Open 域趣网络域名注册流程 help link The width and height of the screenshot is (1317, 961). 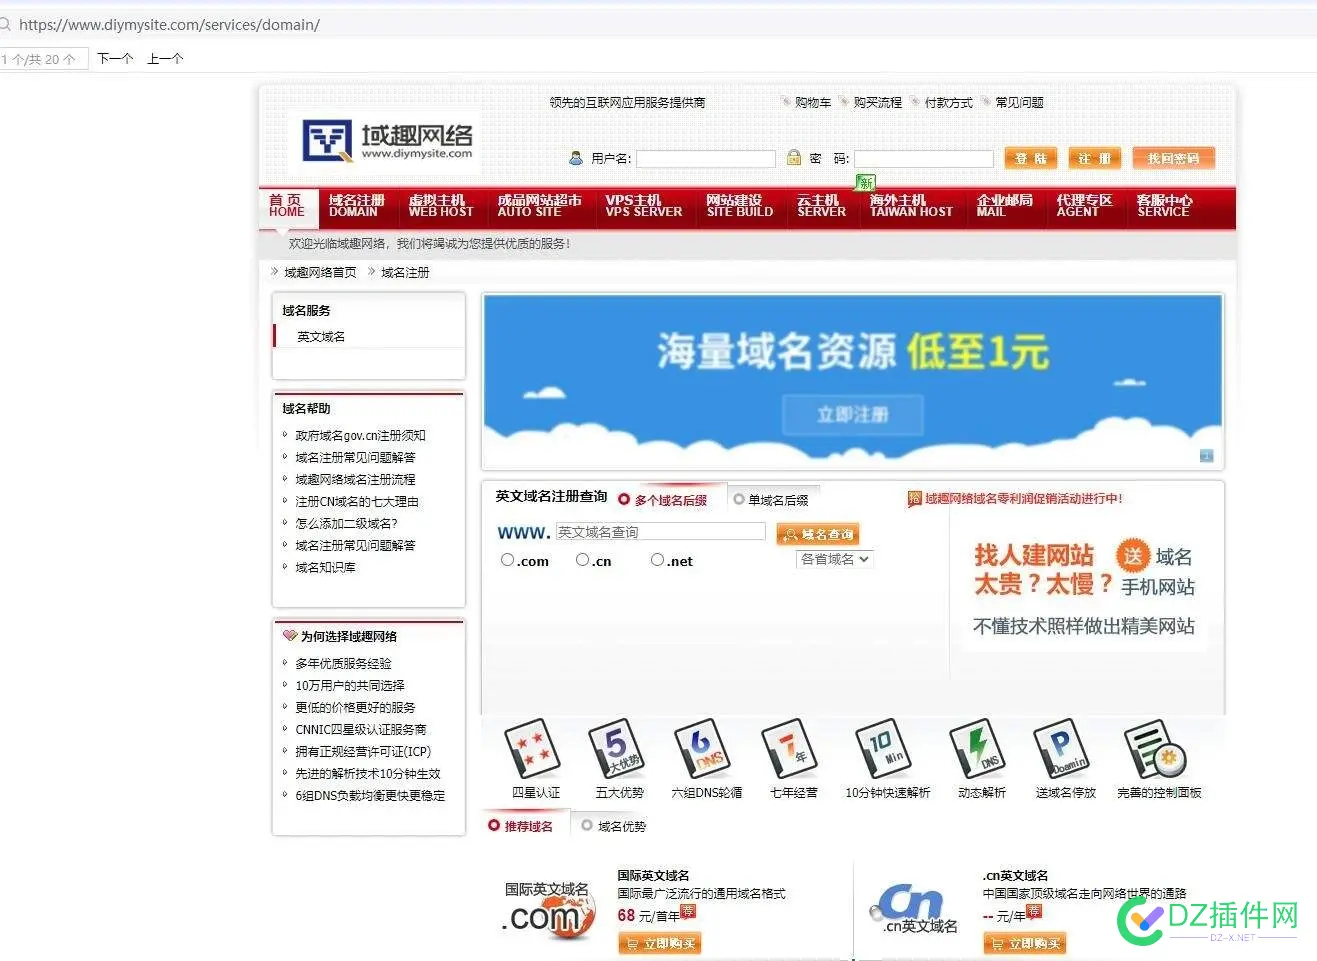pos(355,479)
